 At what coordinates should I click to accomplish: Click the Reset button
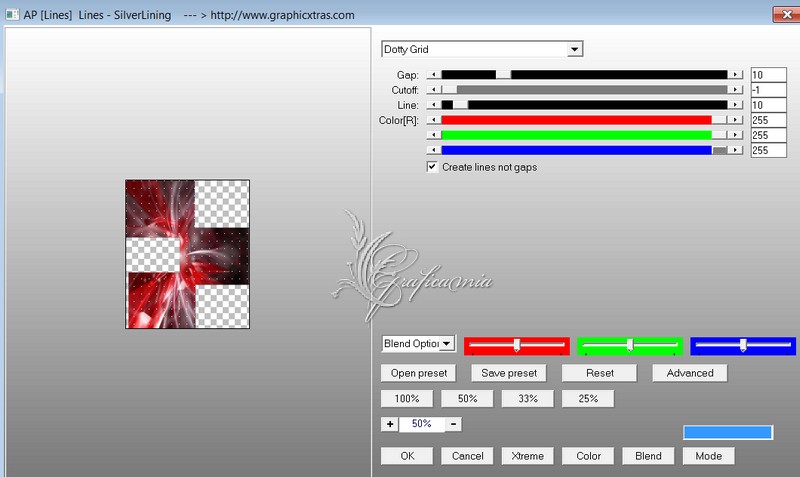click(599, 373)
